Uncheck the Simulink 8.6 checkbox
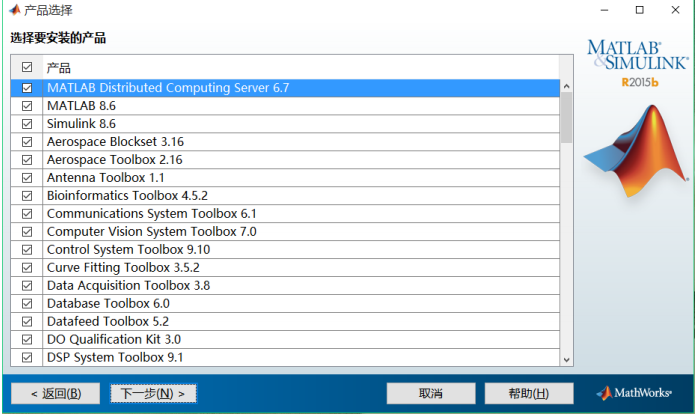Screen dimensions: 695x417 coord(27,124)
